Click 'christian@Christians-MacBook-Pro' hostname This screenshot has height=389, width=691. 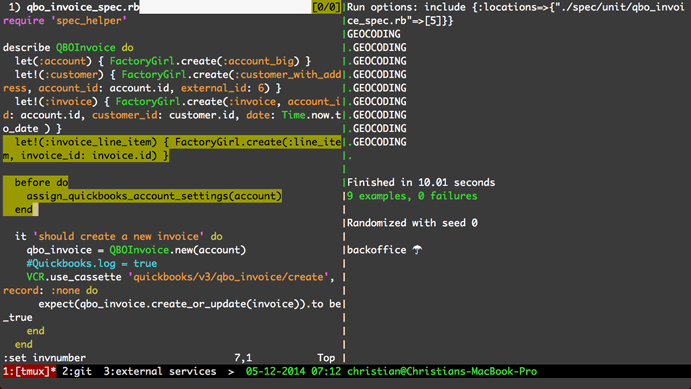pyautogui.click(x=442, y=371)
